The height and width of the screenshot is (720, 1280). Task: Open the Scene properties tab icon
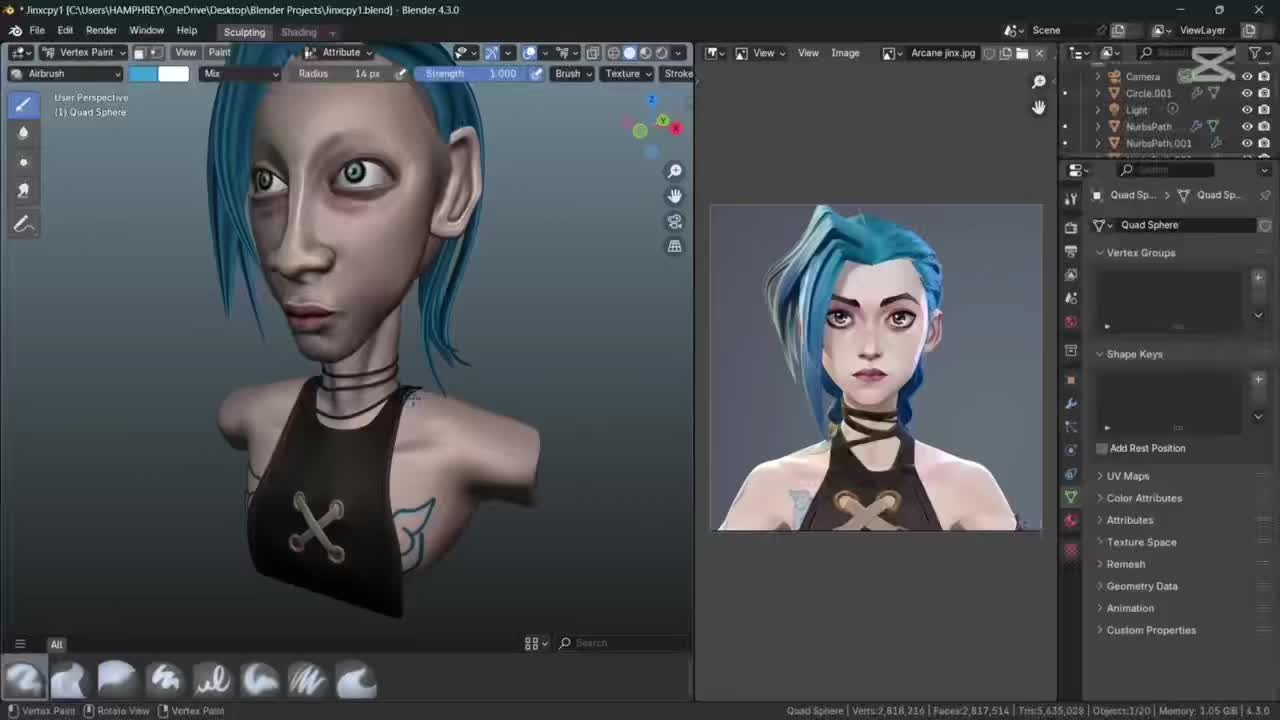click(1071, 298)
